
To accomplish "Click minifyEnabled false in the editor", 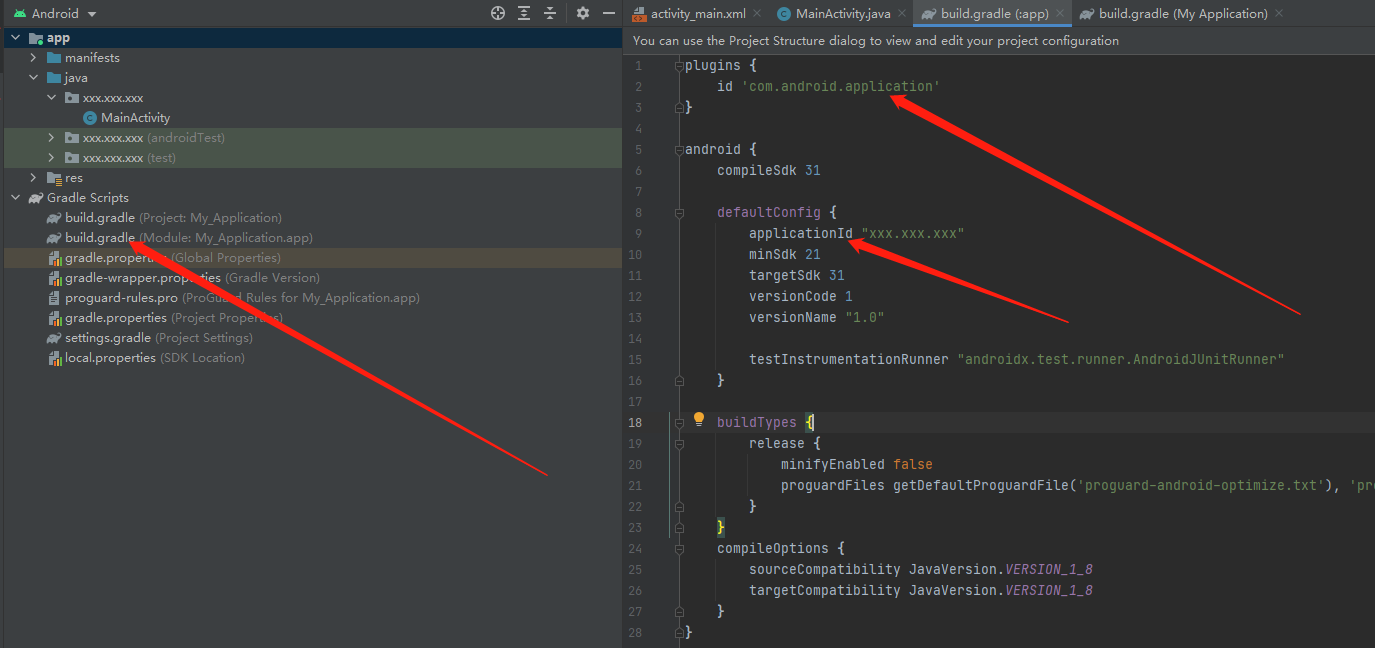I will 856,465.
